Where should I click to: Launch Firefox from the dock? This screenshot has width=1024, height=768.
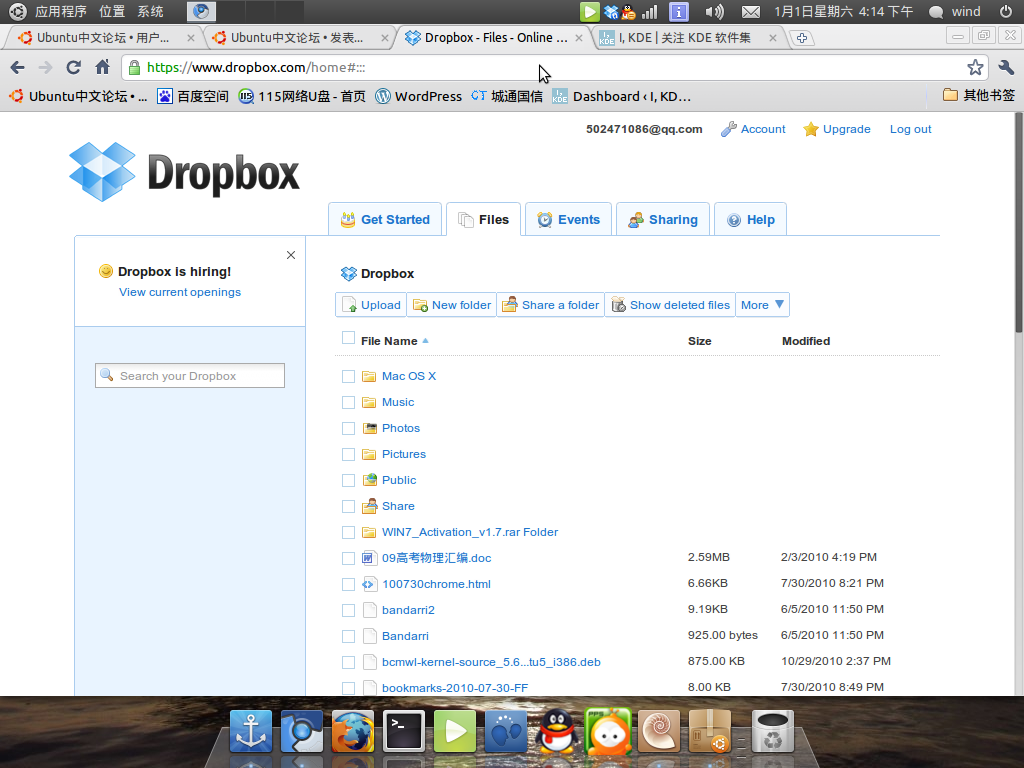pos(353,731)
